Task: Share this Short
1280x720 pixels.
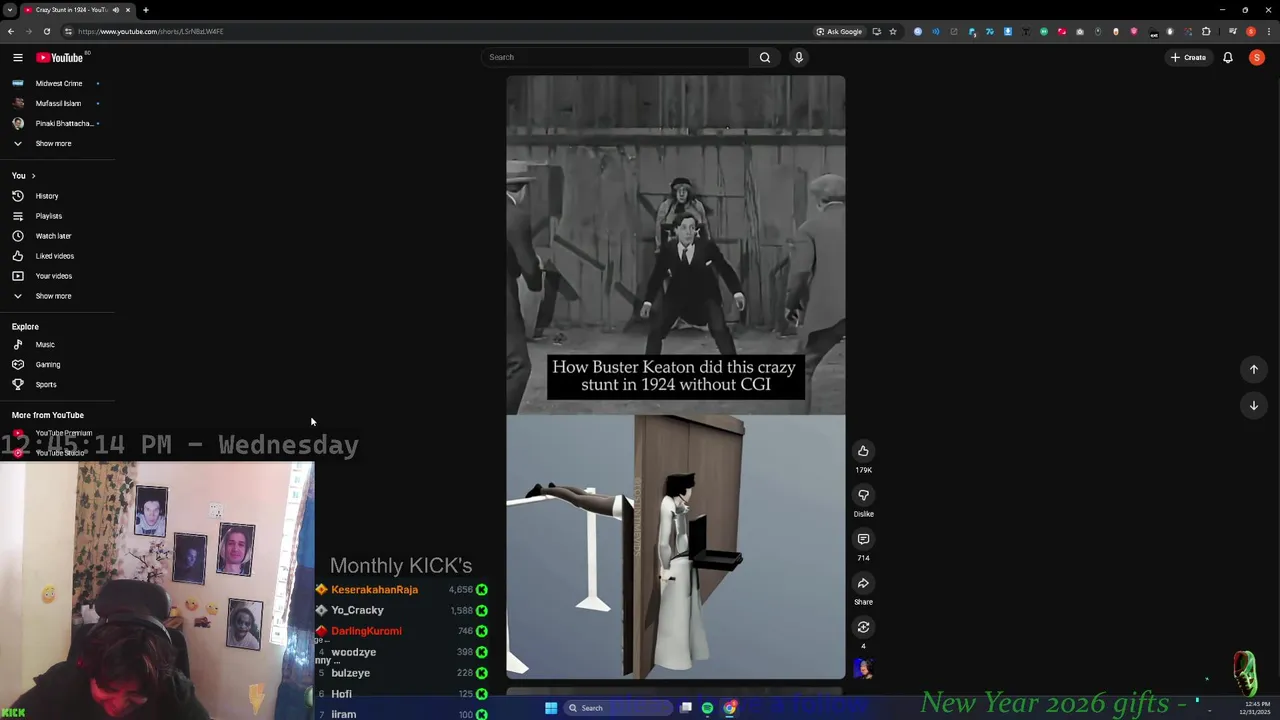Action: (x=863, y=583)
